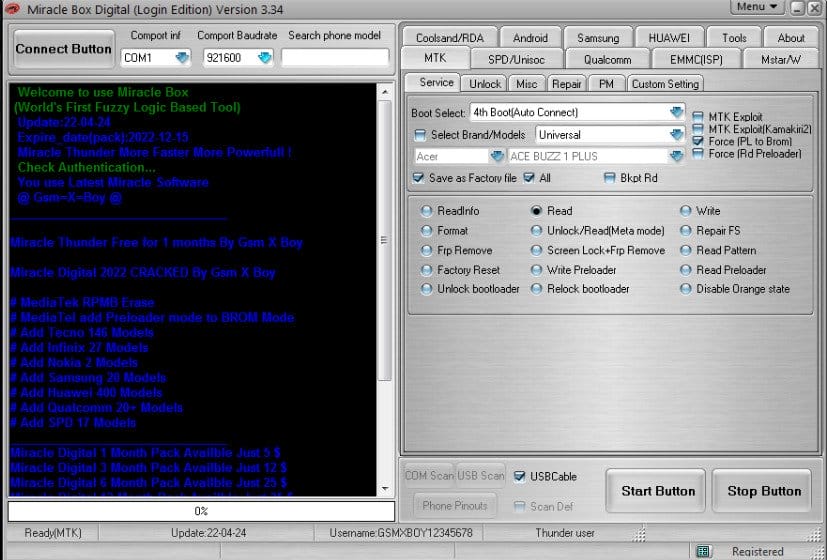Click the Search phone model field
Image resolution: width=827 pixels, height=560 pixels.
tap(335, 57)
